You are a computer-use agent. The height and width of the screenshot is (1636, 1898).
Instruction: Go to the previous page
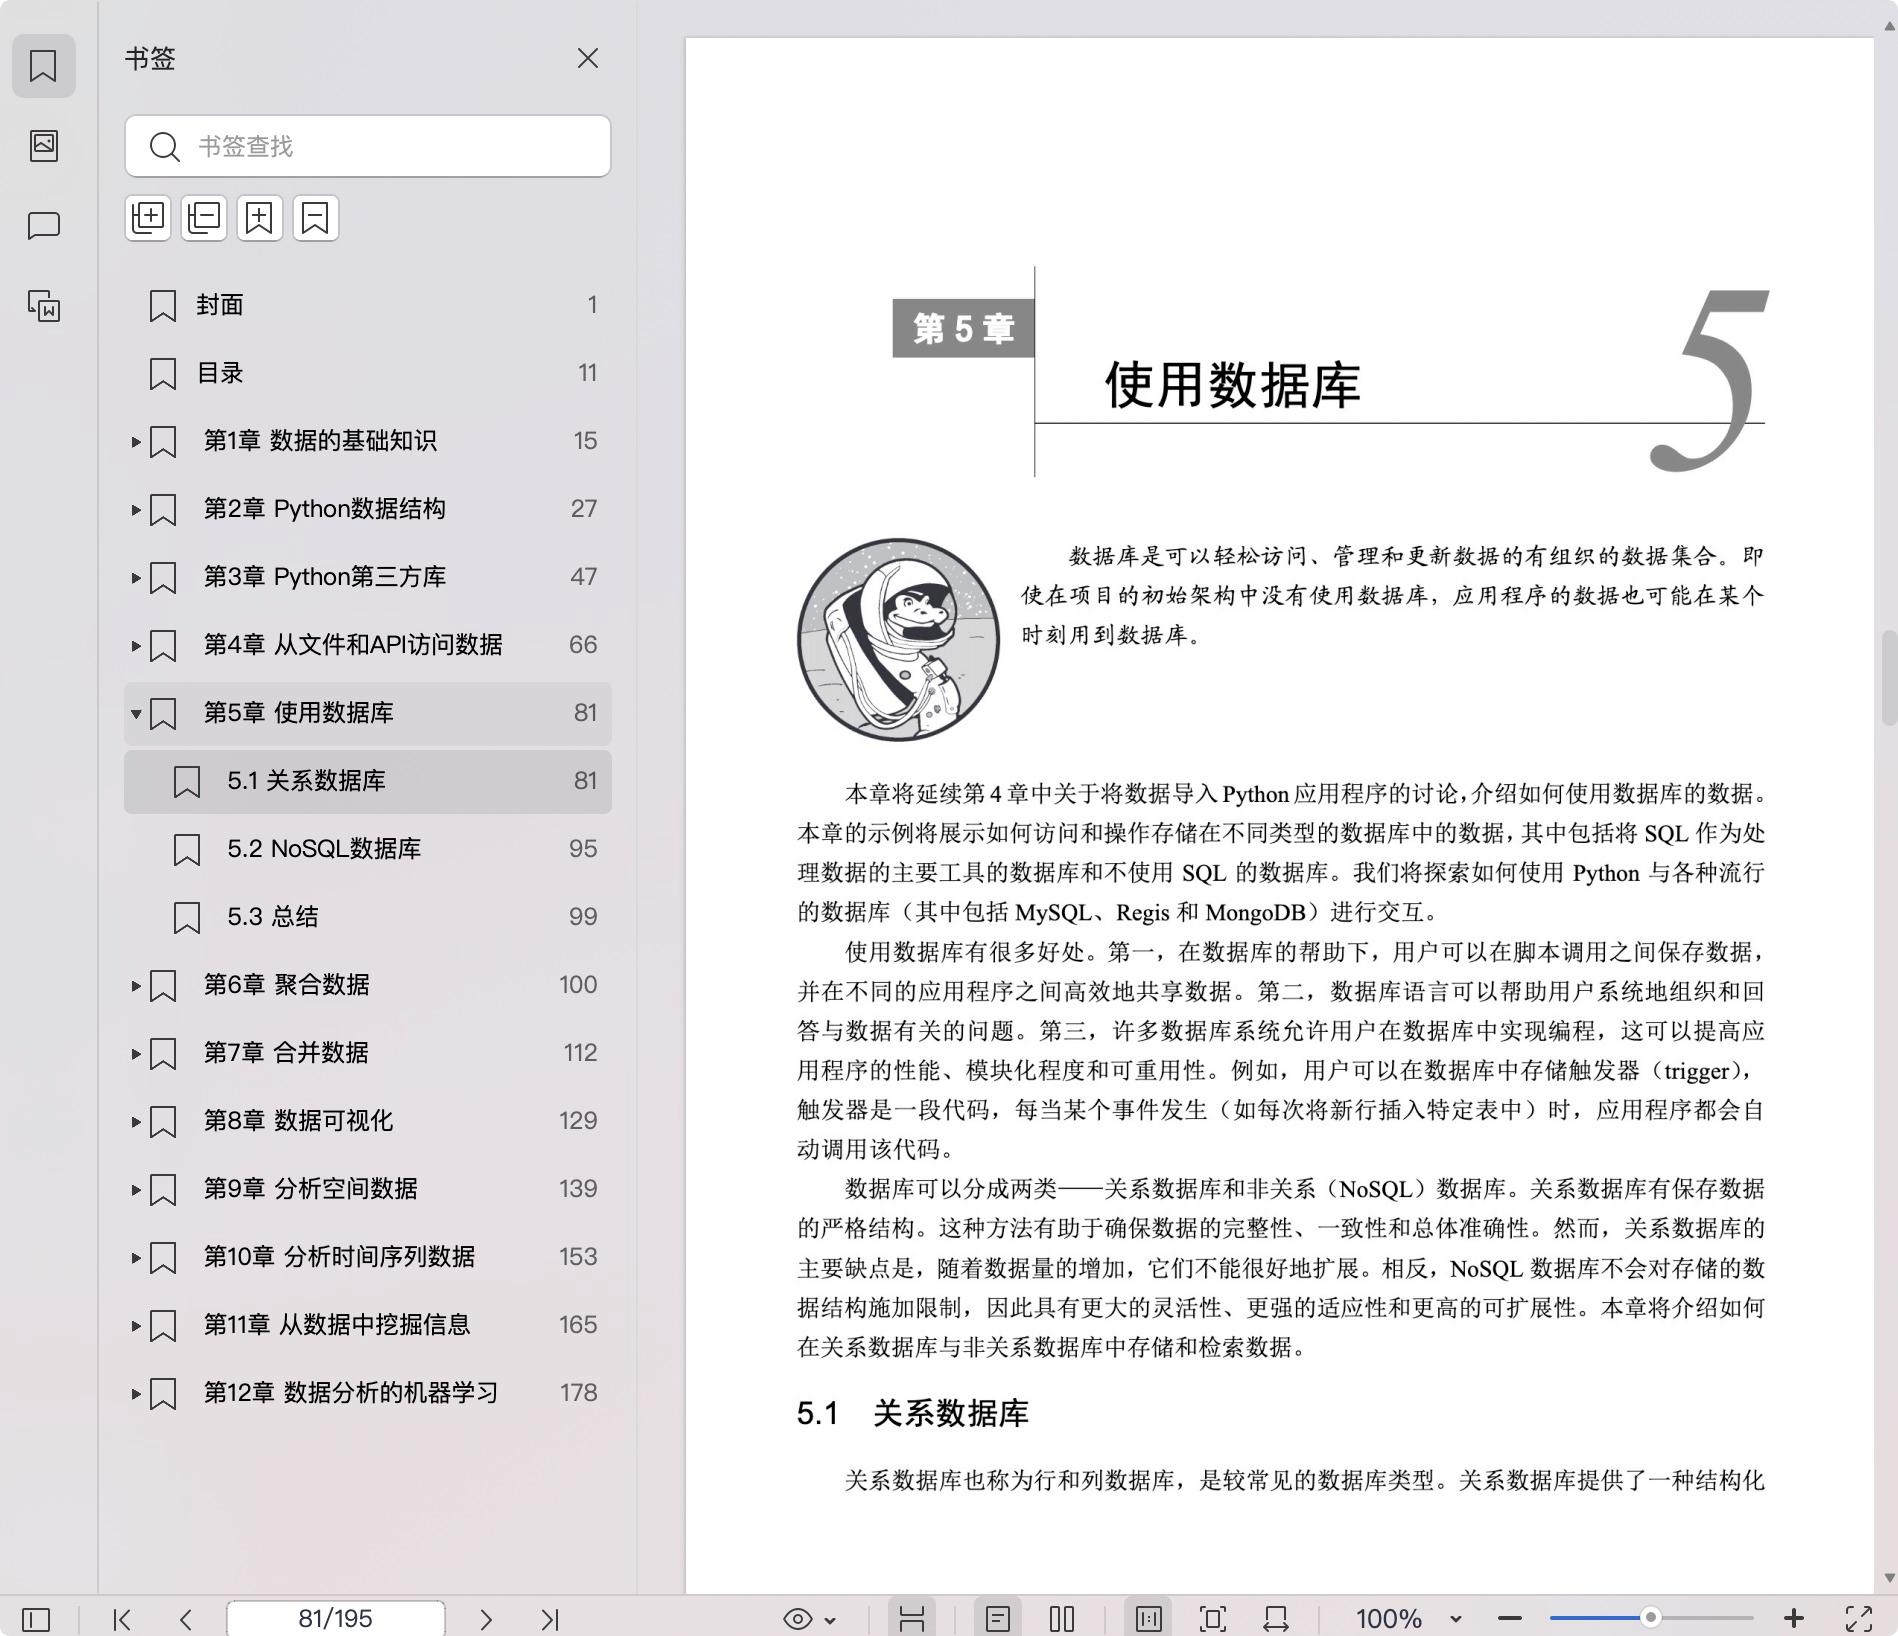tap(186, 1619)
